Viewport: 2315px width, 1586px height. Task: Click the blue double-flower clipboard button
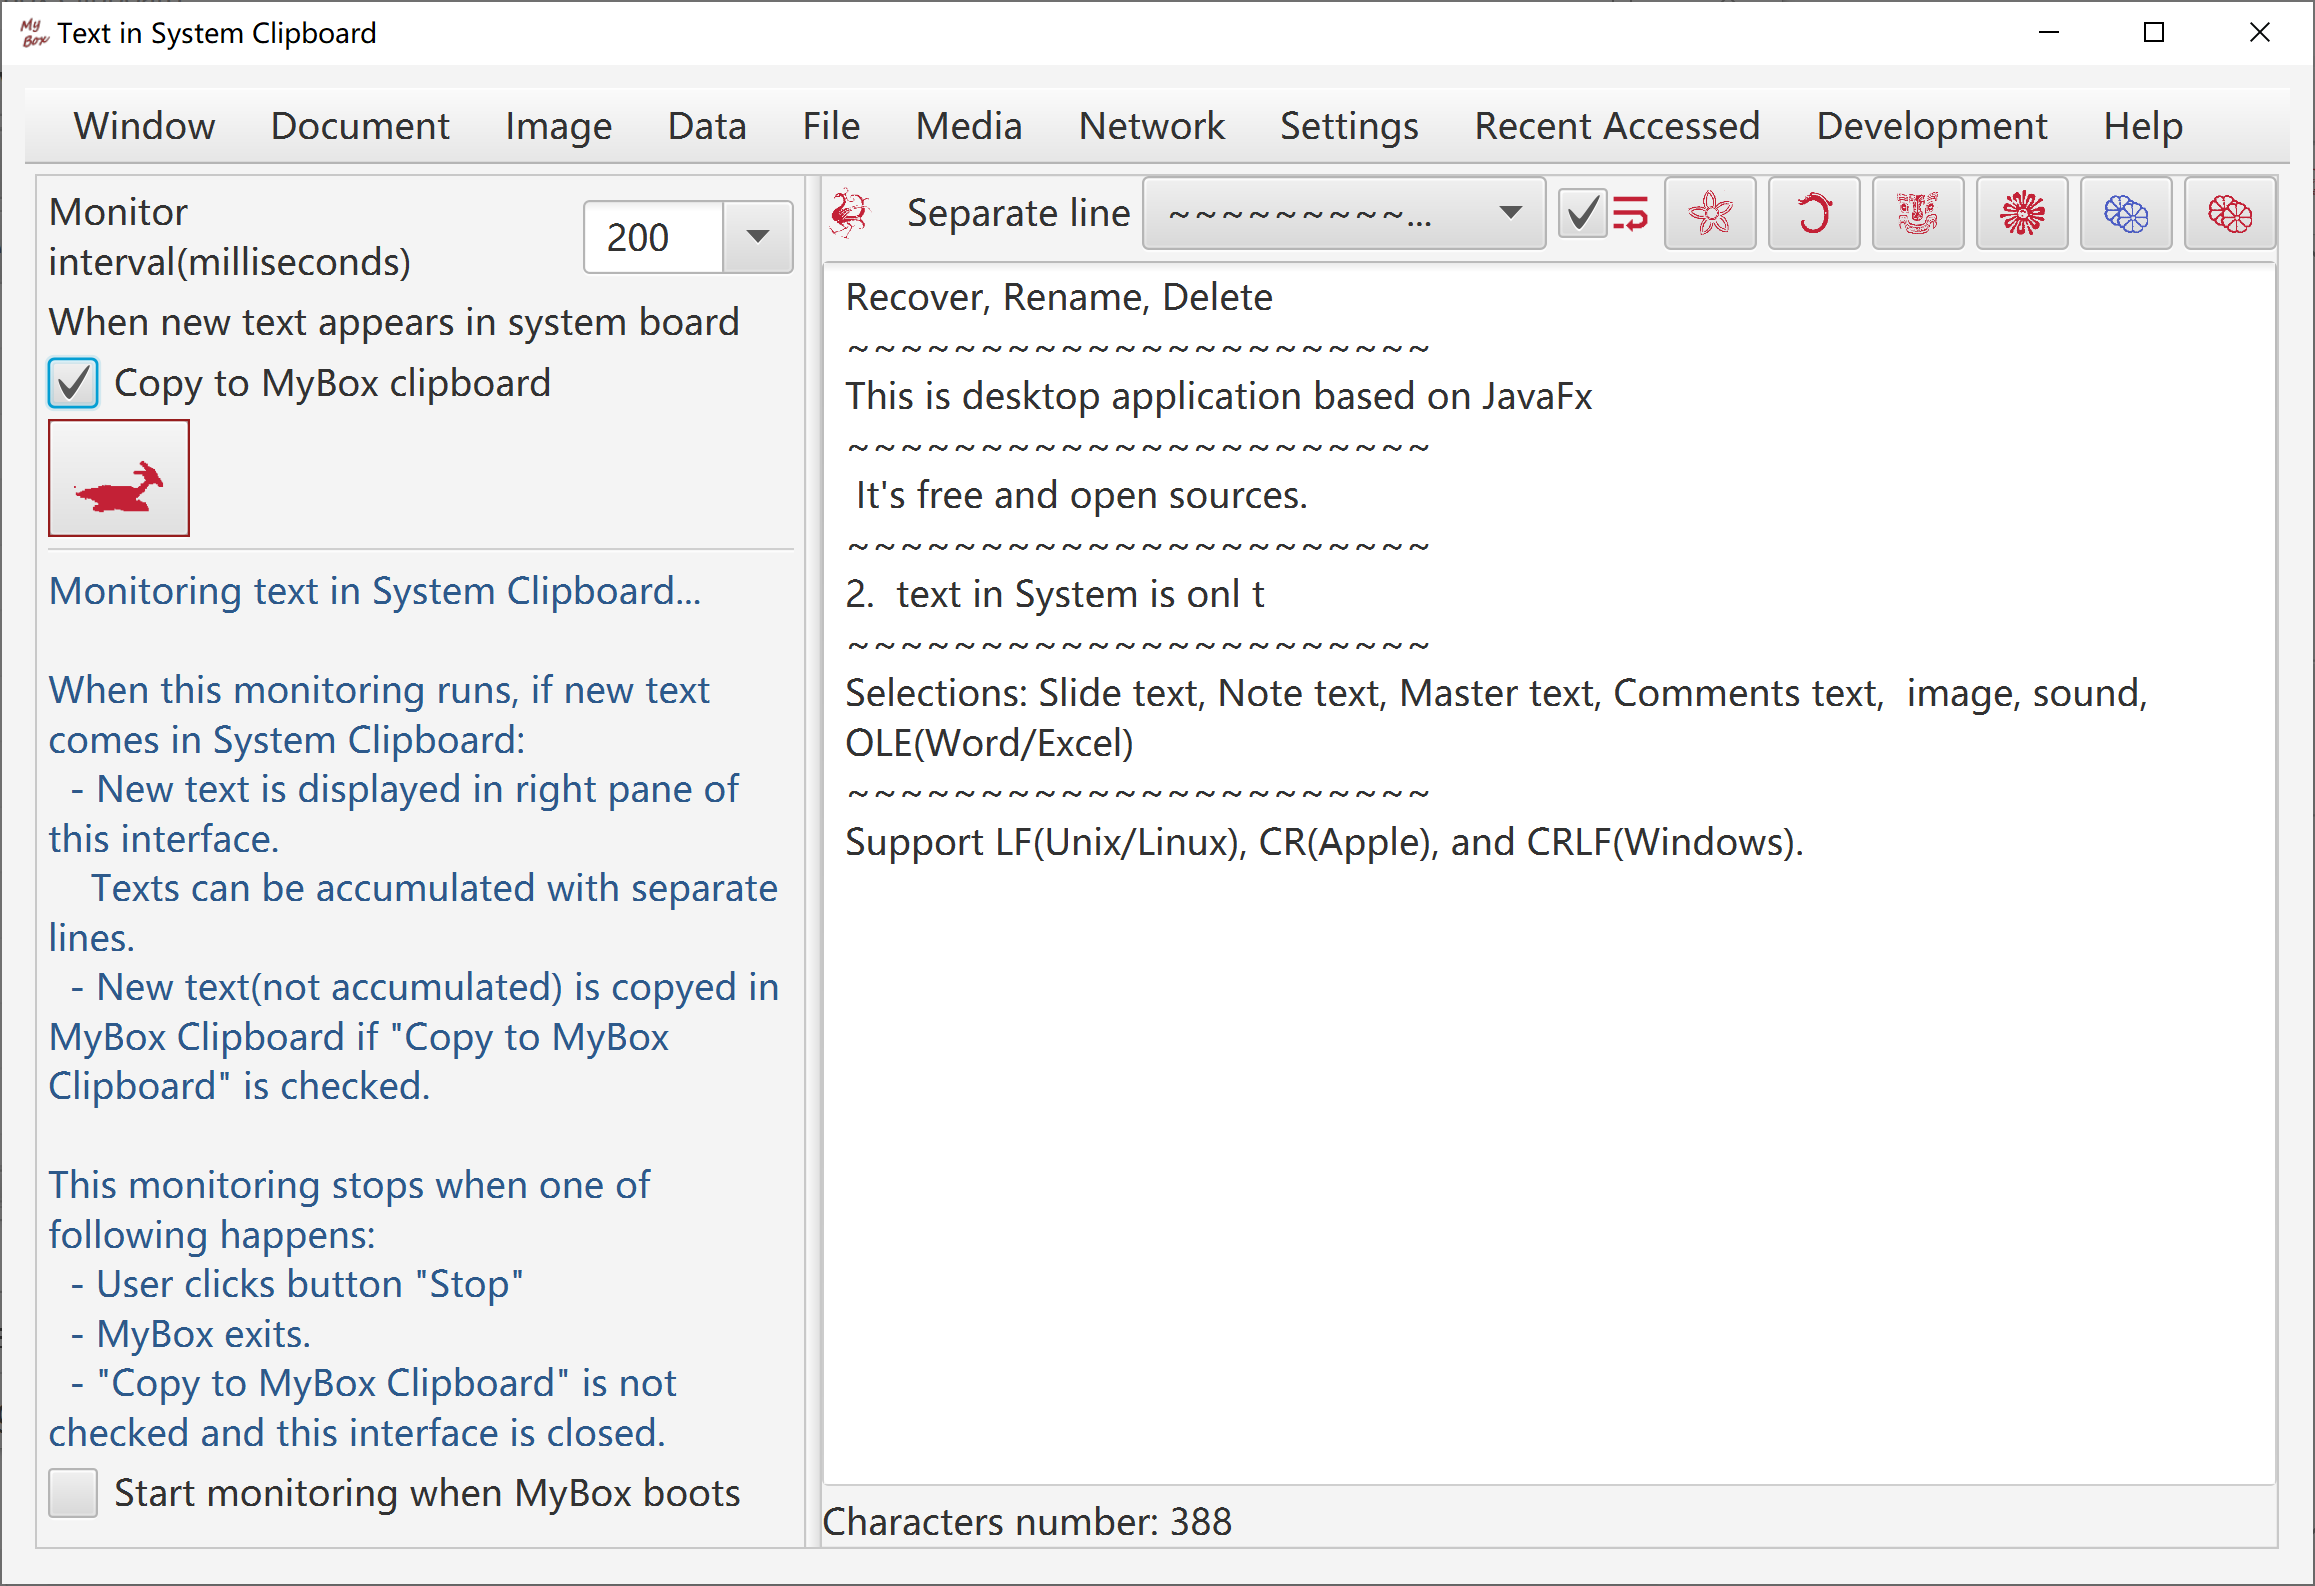(x=2126, y=213)
